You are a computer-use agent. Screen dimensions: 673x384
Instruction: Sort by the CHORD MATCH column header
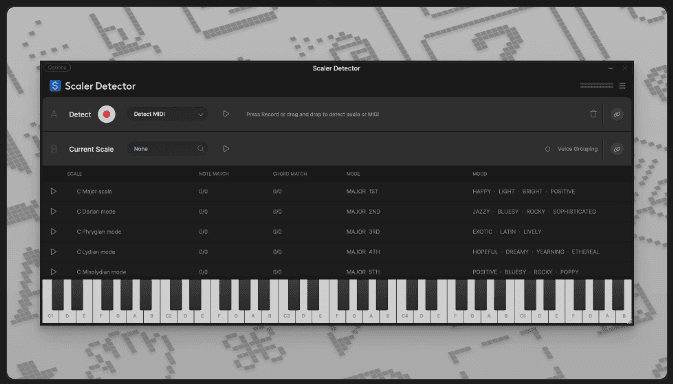(290, 174)
